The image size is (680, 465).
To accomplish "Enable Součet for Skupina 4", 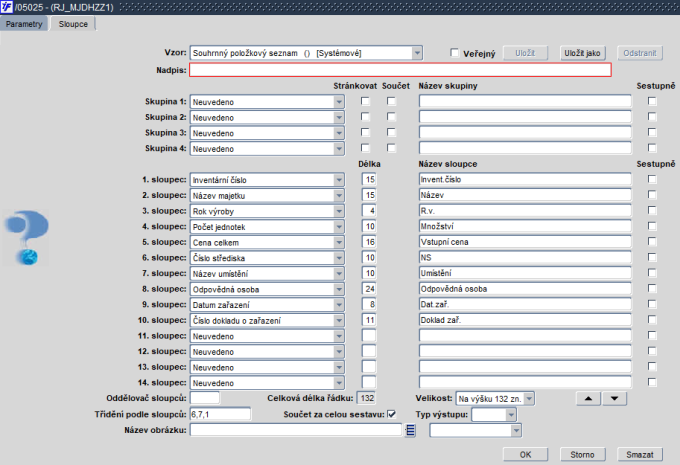I will pos(391,148).
